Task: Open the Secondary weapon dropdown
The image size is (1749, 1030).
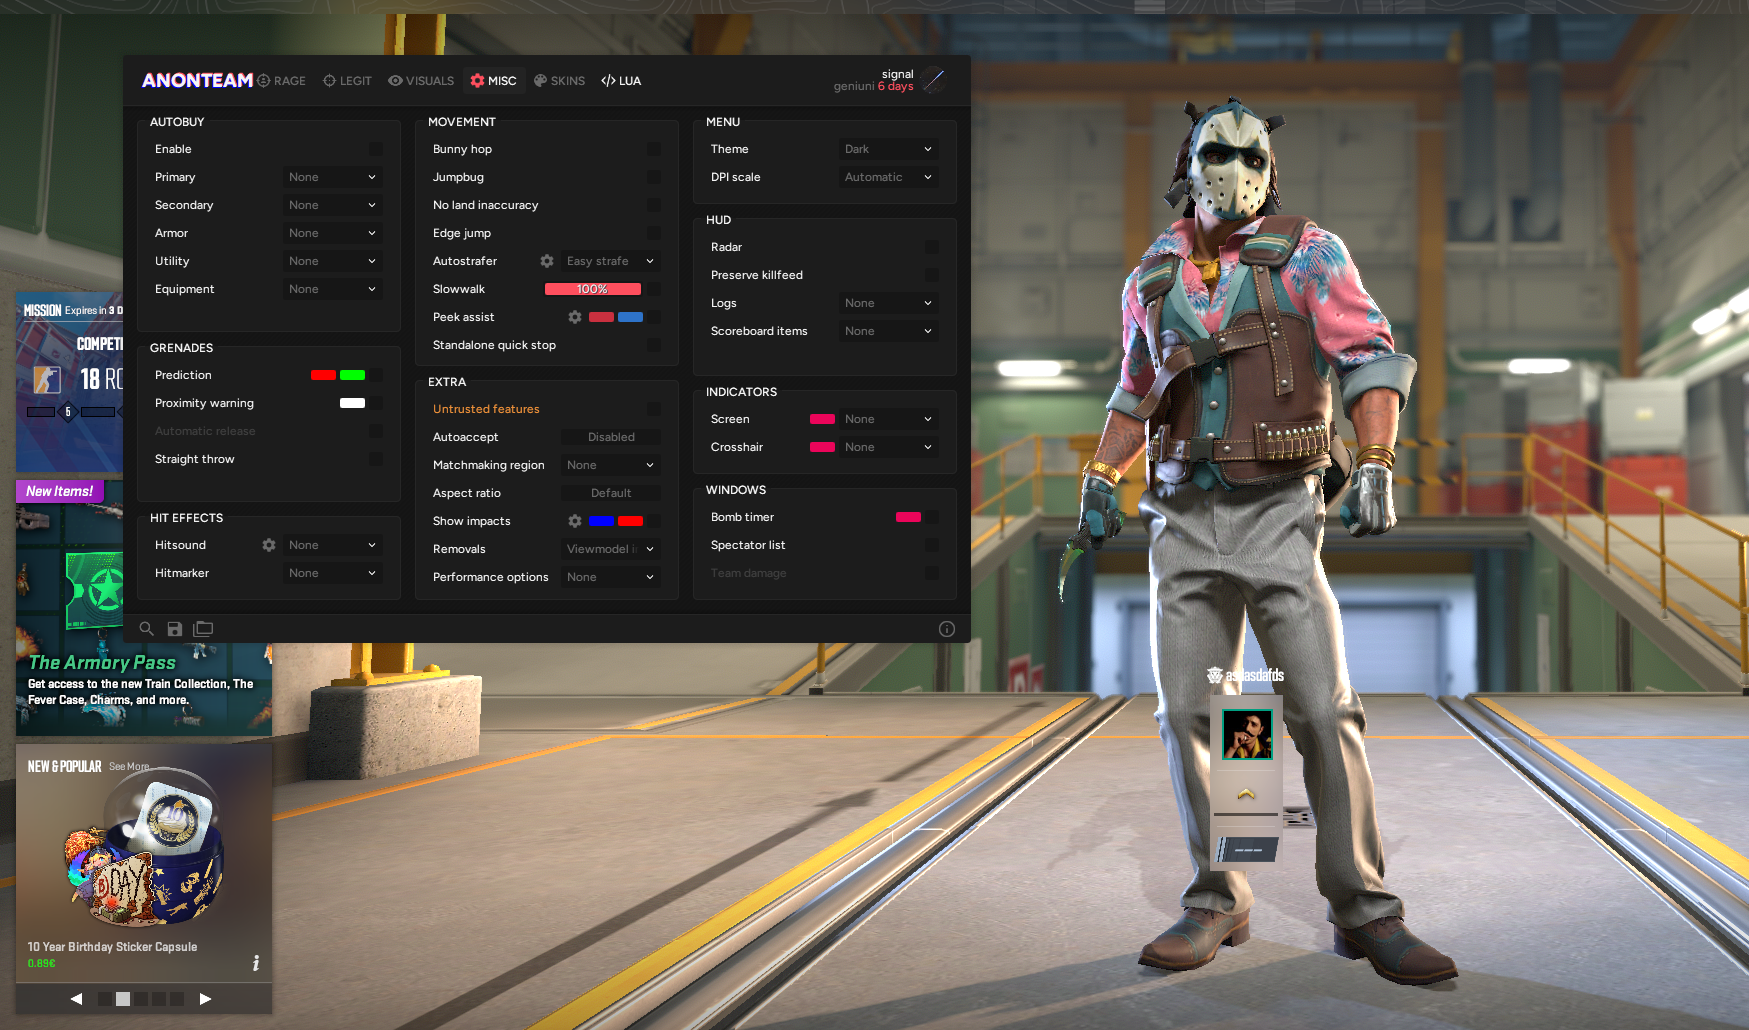Action: (x=333, y=205)
